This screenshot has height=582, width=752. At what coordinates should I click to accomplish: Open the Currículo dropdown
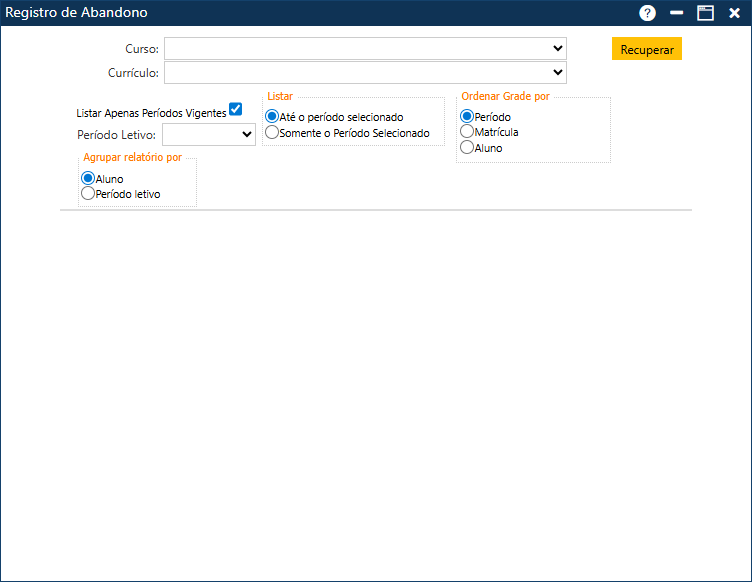click(x=557, y=72)
